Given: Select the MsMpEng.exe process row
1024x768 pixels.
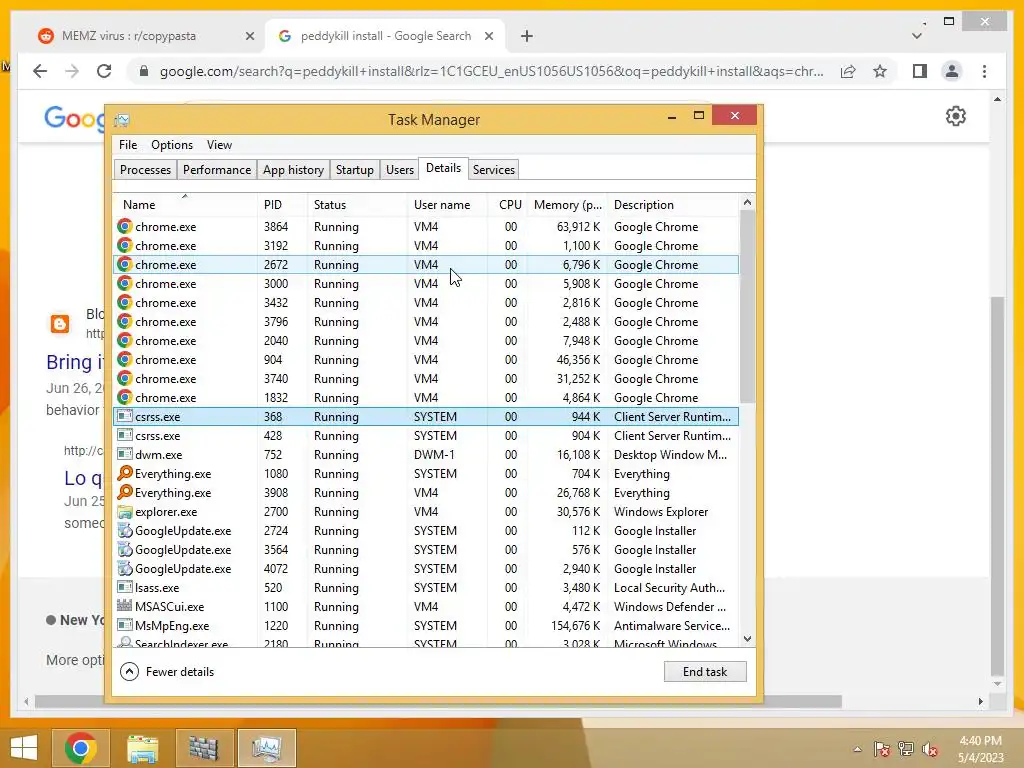Looking at the screenshot, I should tap(426, 626).
